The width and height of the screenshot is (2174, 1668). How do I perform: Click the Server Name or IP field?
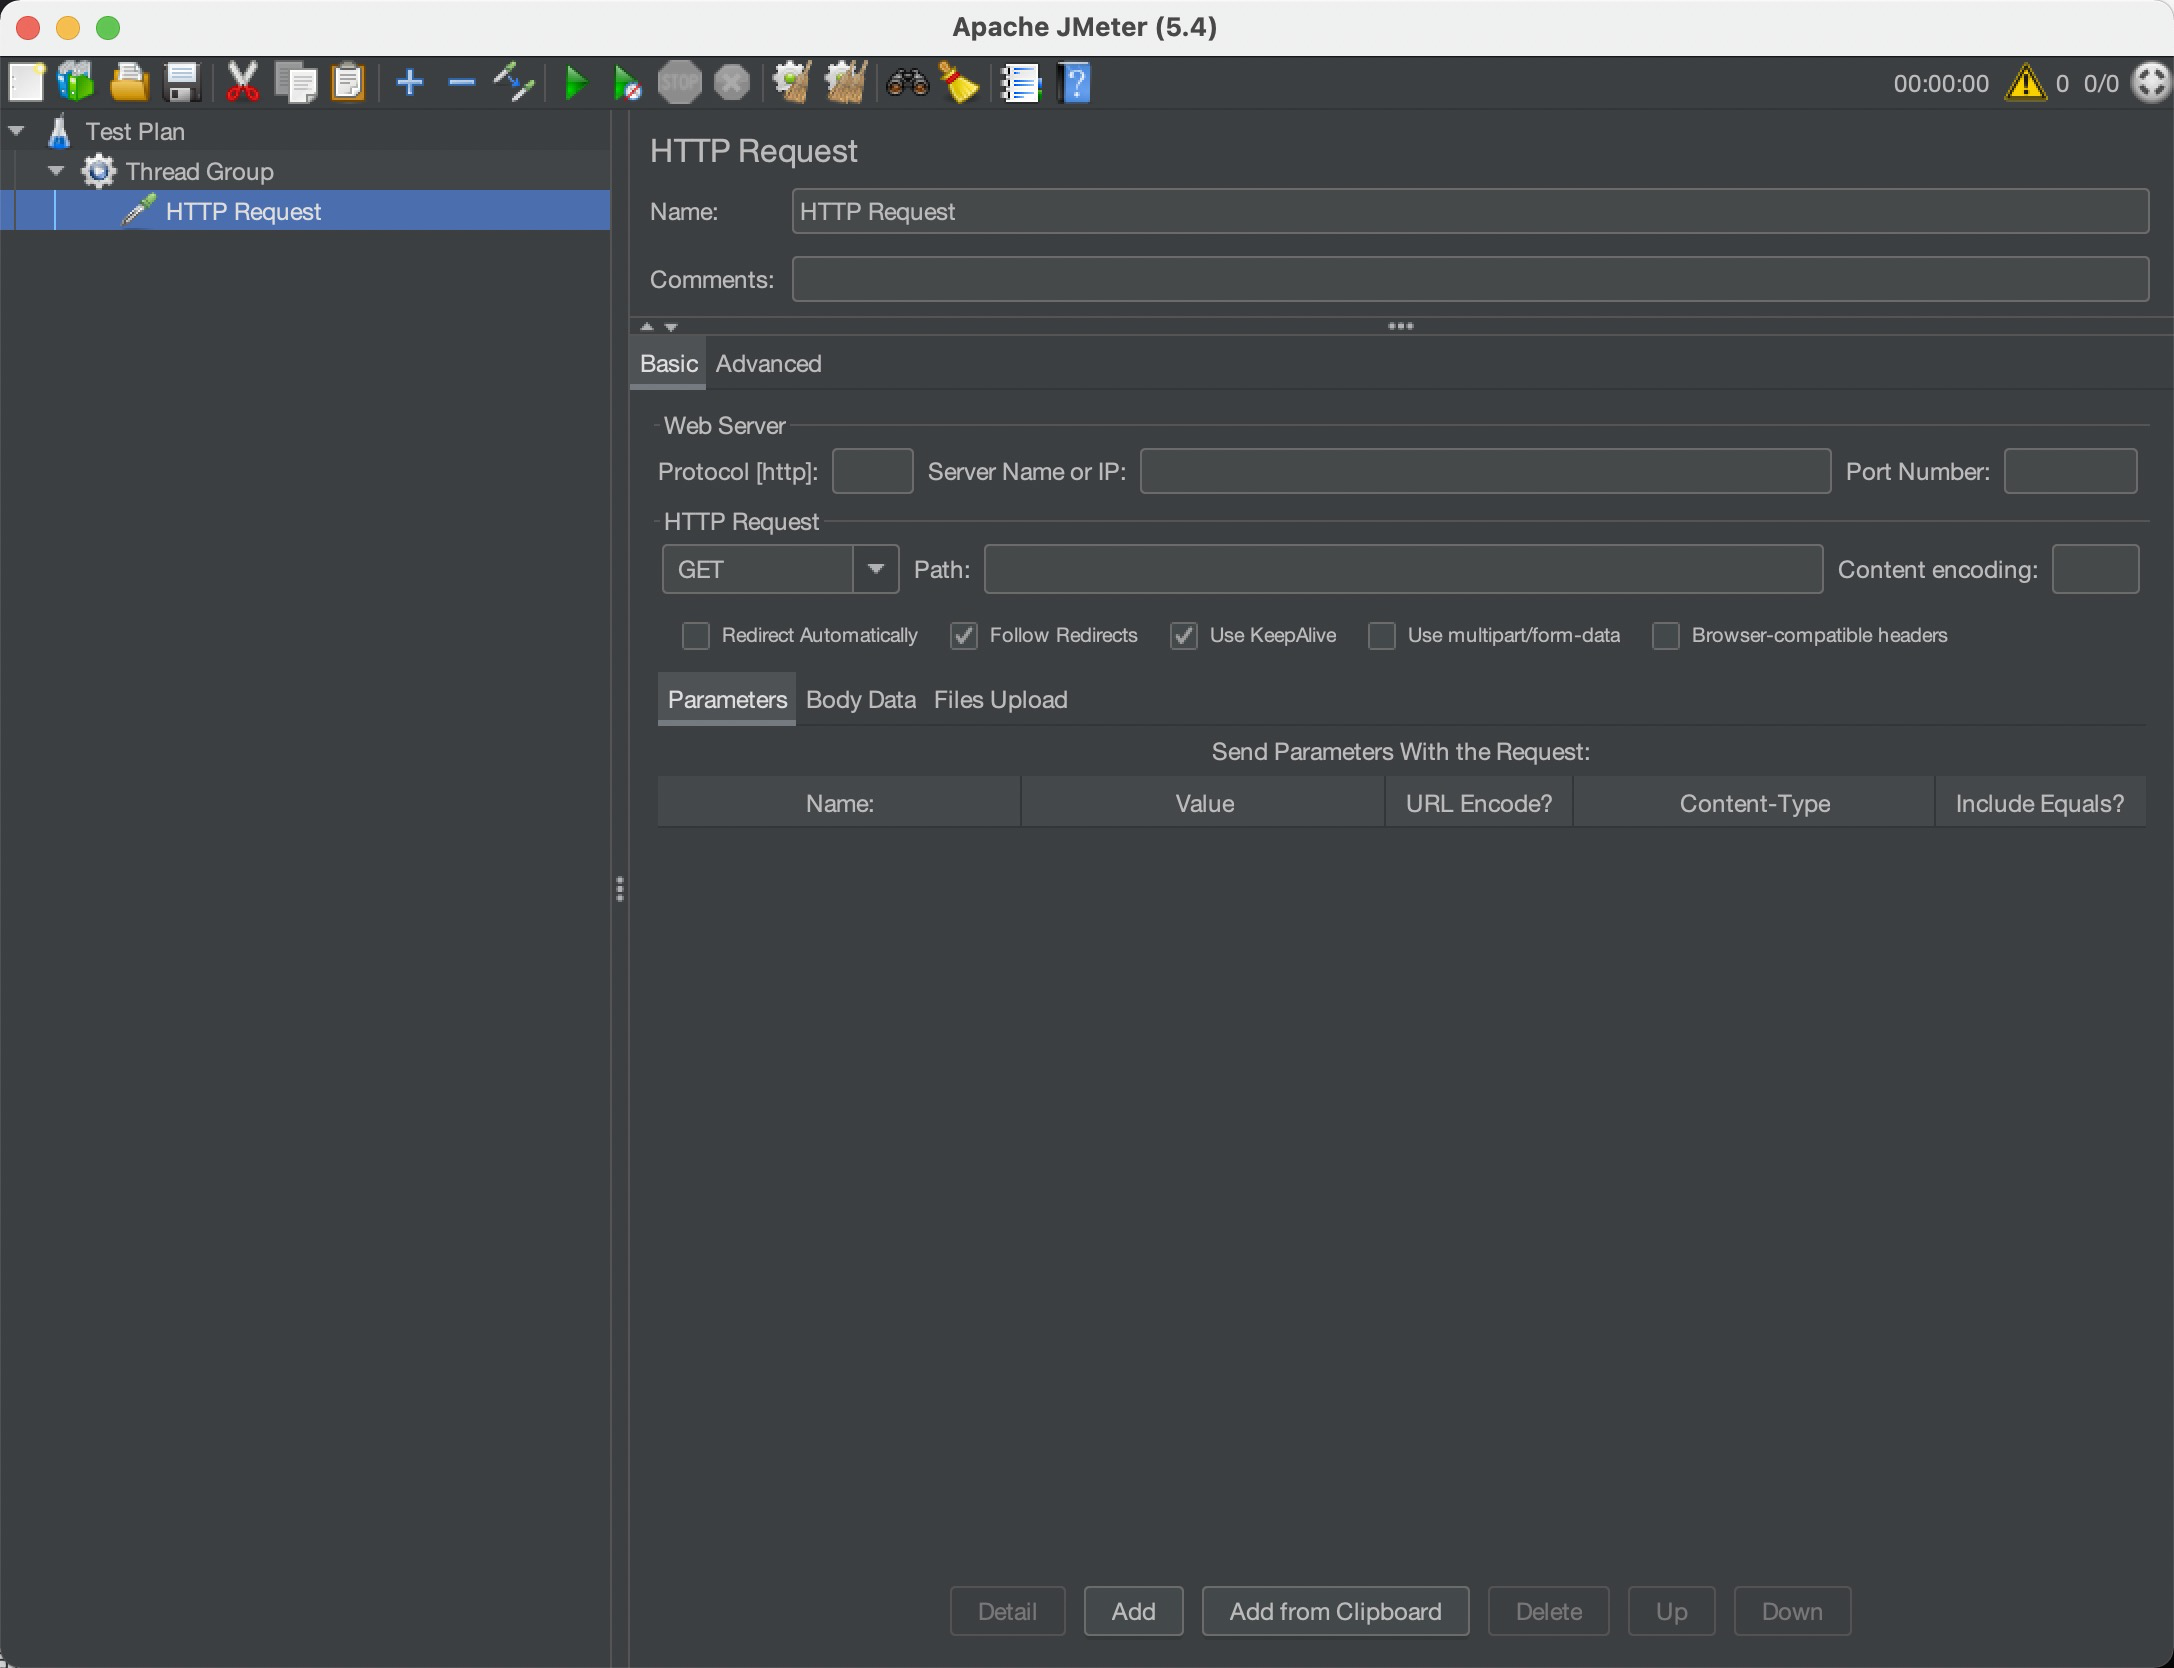tap(1485, 471)
